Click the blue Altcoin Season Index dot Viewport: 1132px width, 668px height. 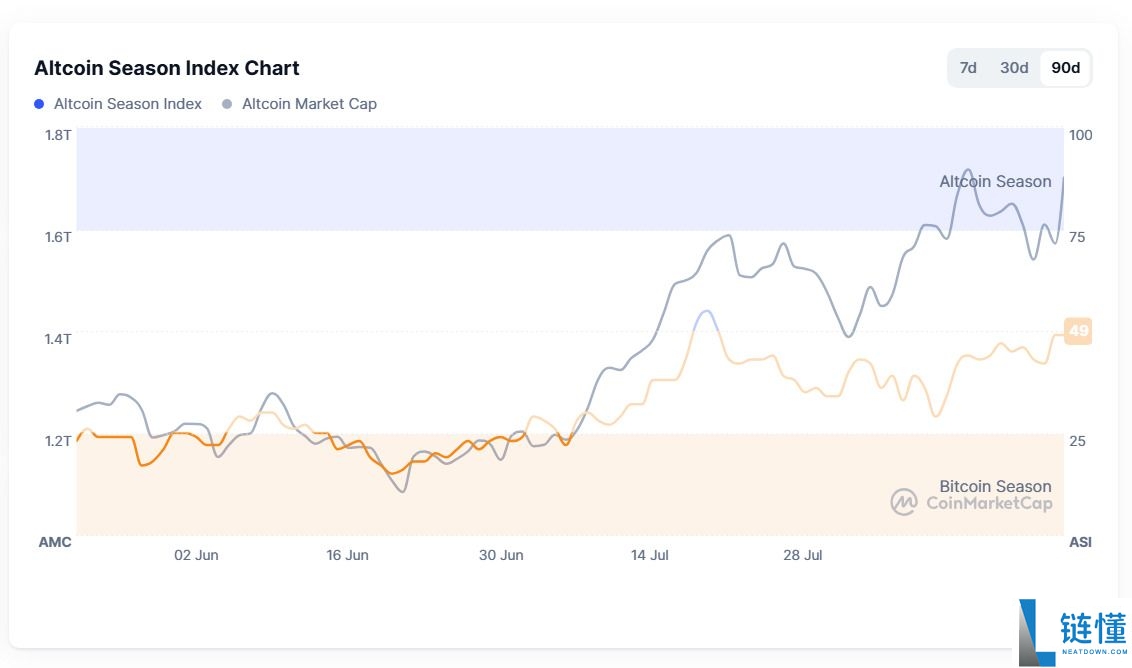39,104
